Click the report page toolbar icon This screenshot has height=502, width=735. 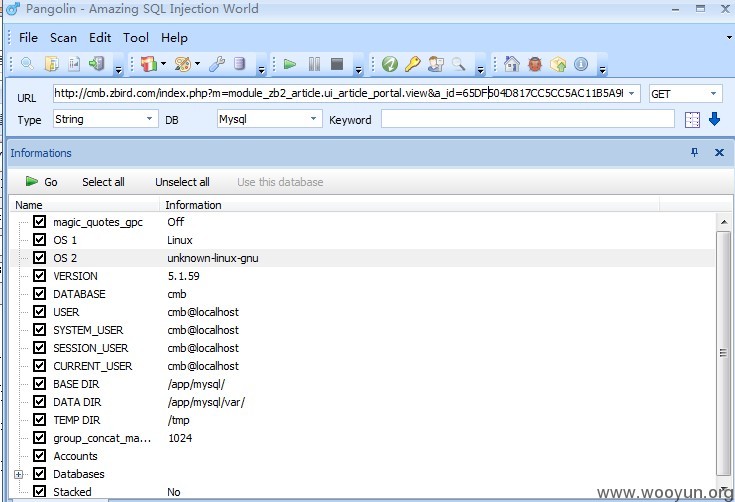click(74, 64)
